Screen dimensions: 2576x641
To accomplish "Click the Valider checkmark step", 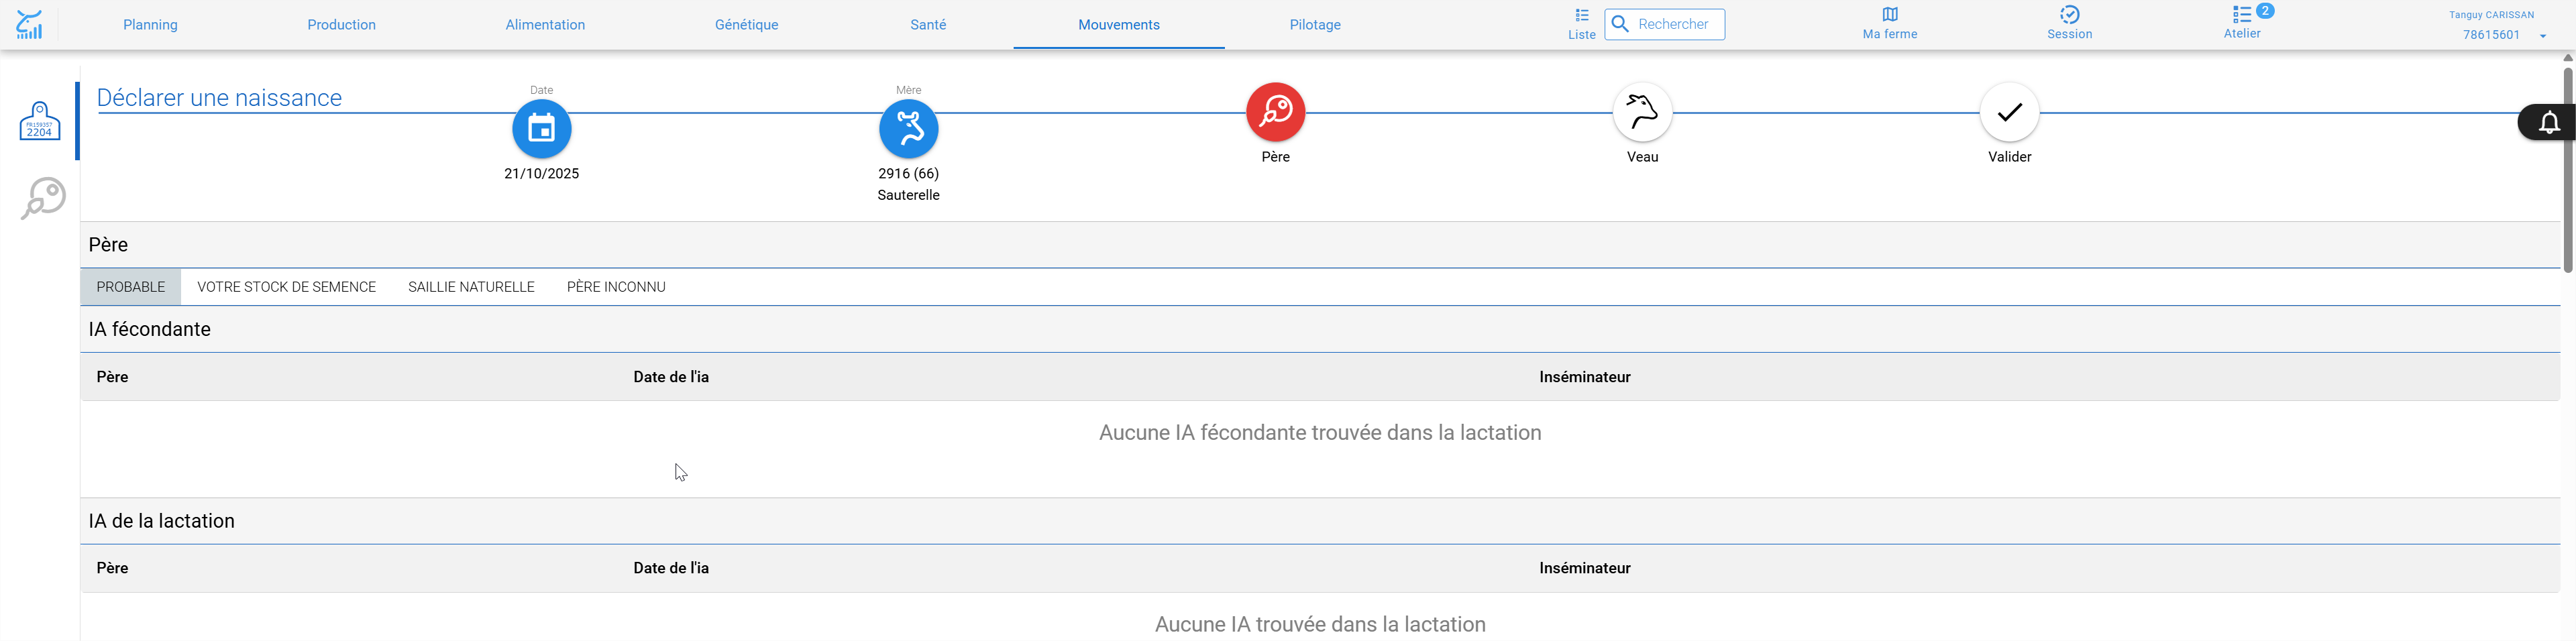I will [2009, 112].
